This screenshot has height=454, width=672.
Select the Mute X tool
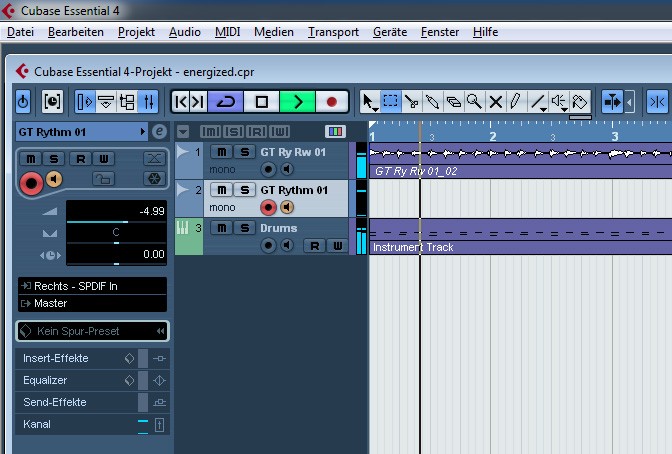click(495, 102)
